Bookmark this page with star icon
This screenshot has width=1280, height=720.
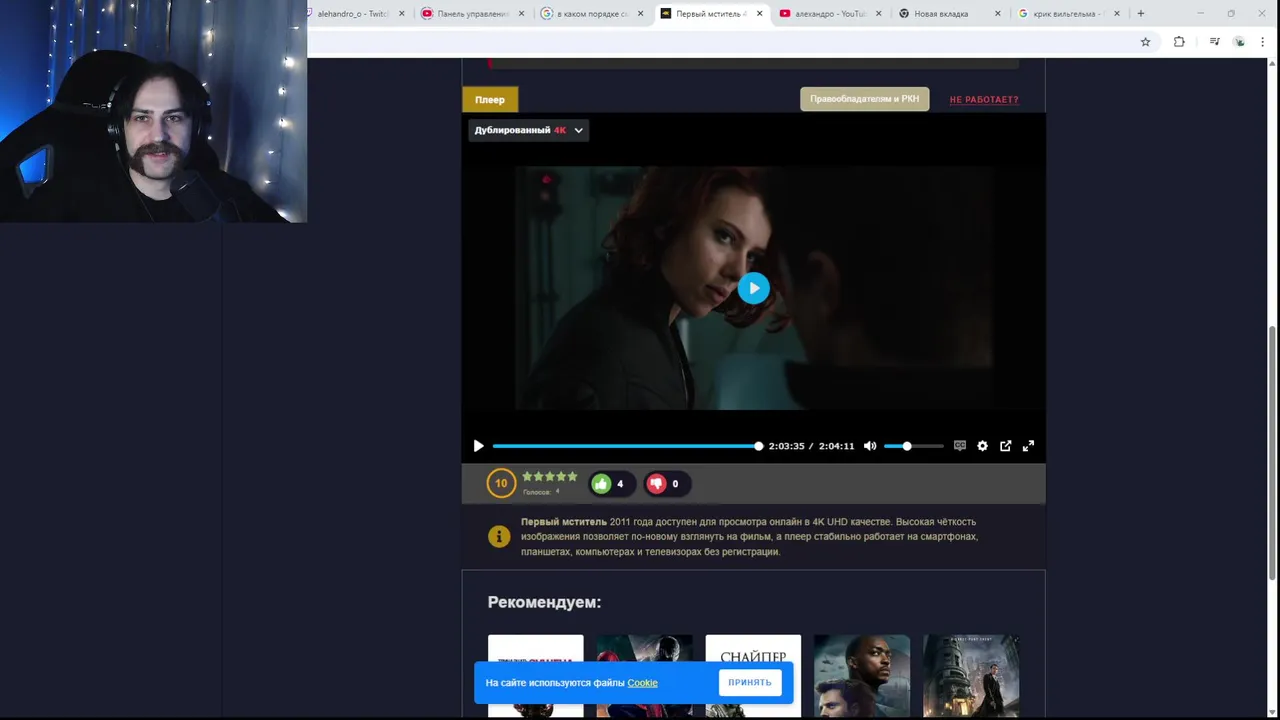[1146, 42]
